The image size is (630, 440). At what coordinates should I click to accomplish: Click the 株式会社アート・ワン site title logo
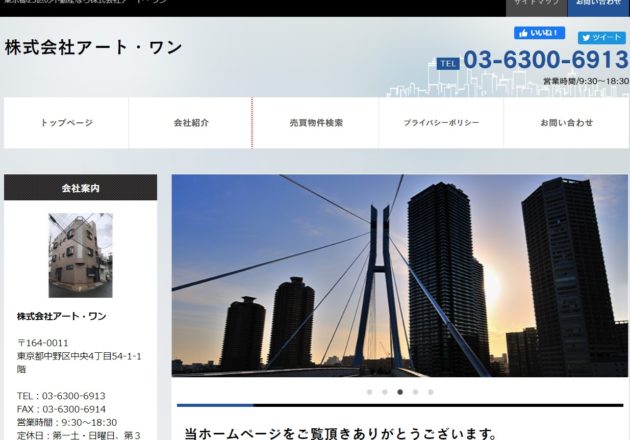[x=93, y=47]
